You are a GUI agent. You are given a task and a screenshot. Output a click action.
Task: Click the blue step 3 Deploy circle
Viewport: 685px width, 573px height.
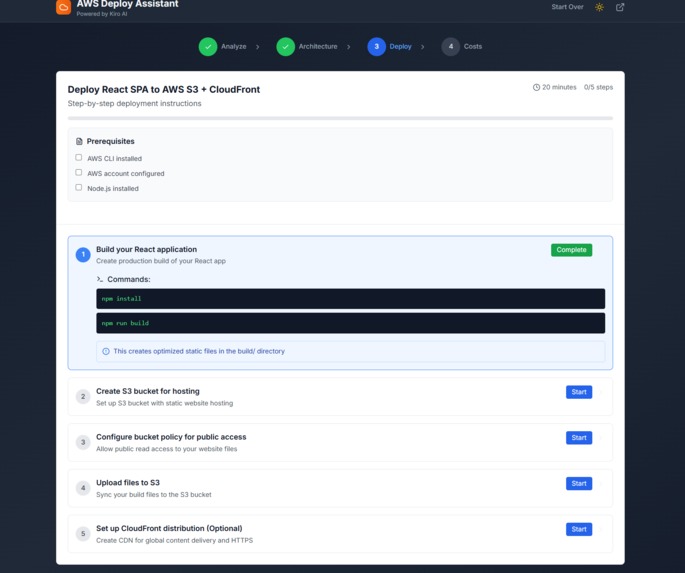(377, 47)
